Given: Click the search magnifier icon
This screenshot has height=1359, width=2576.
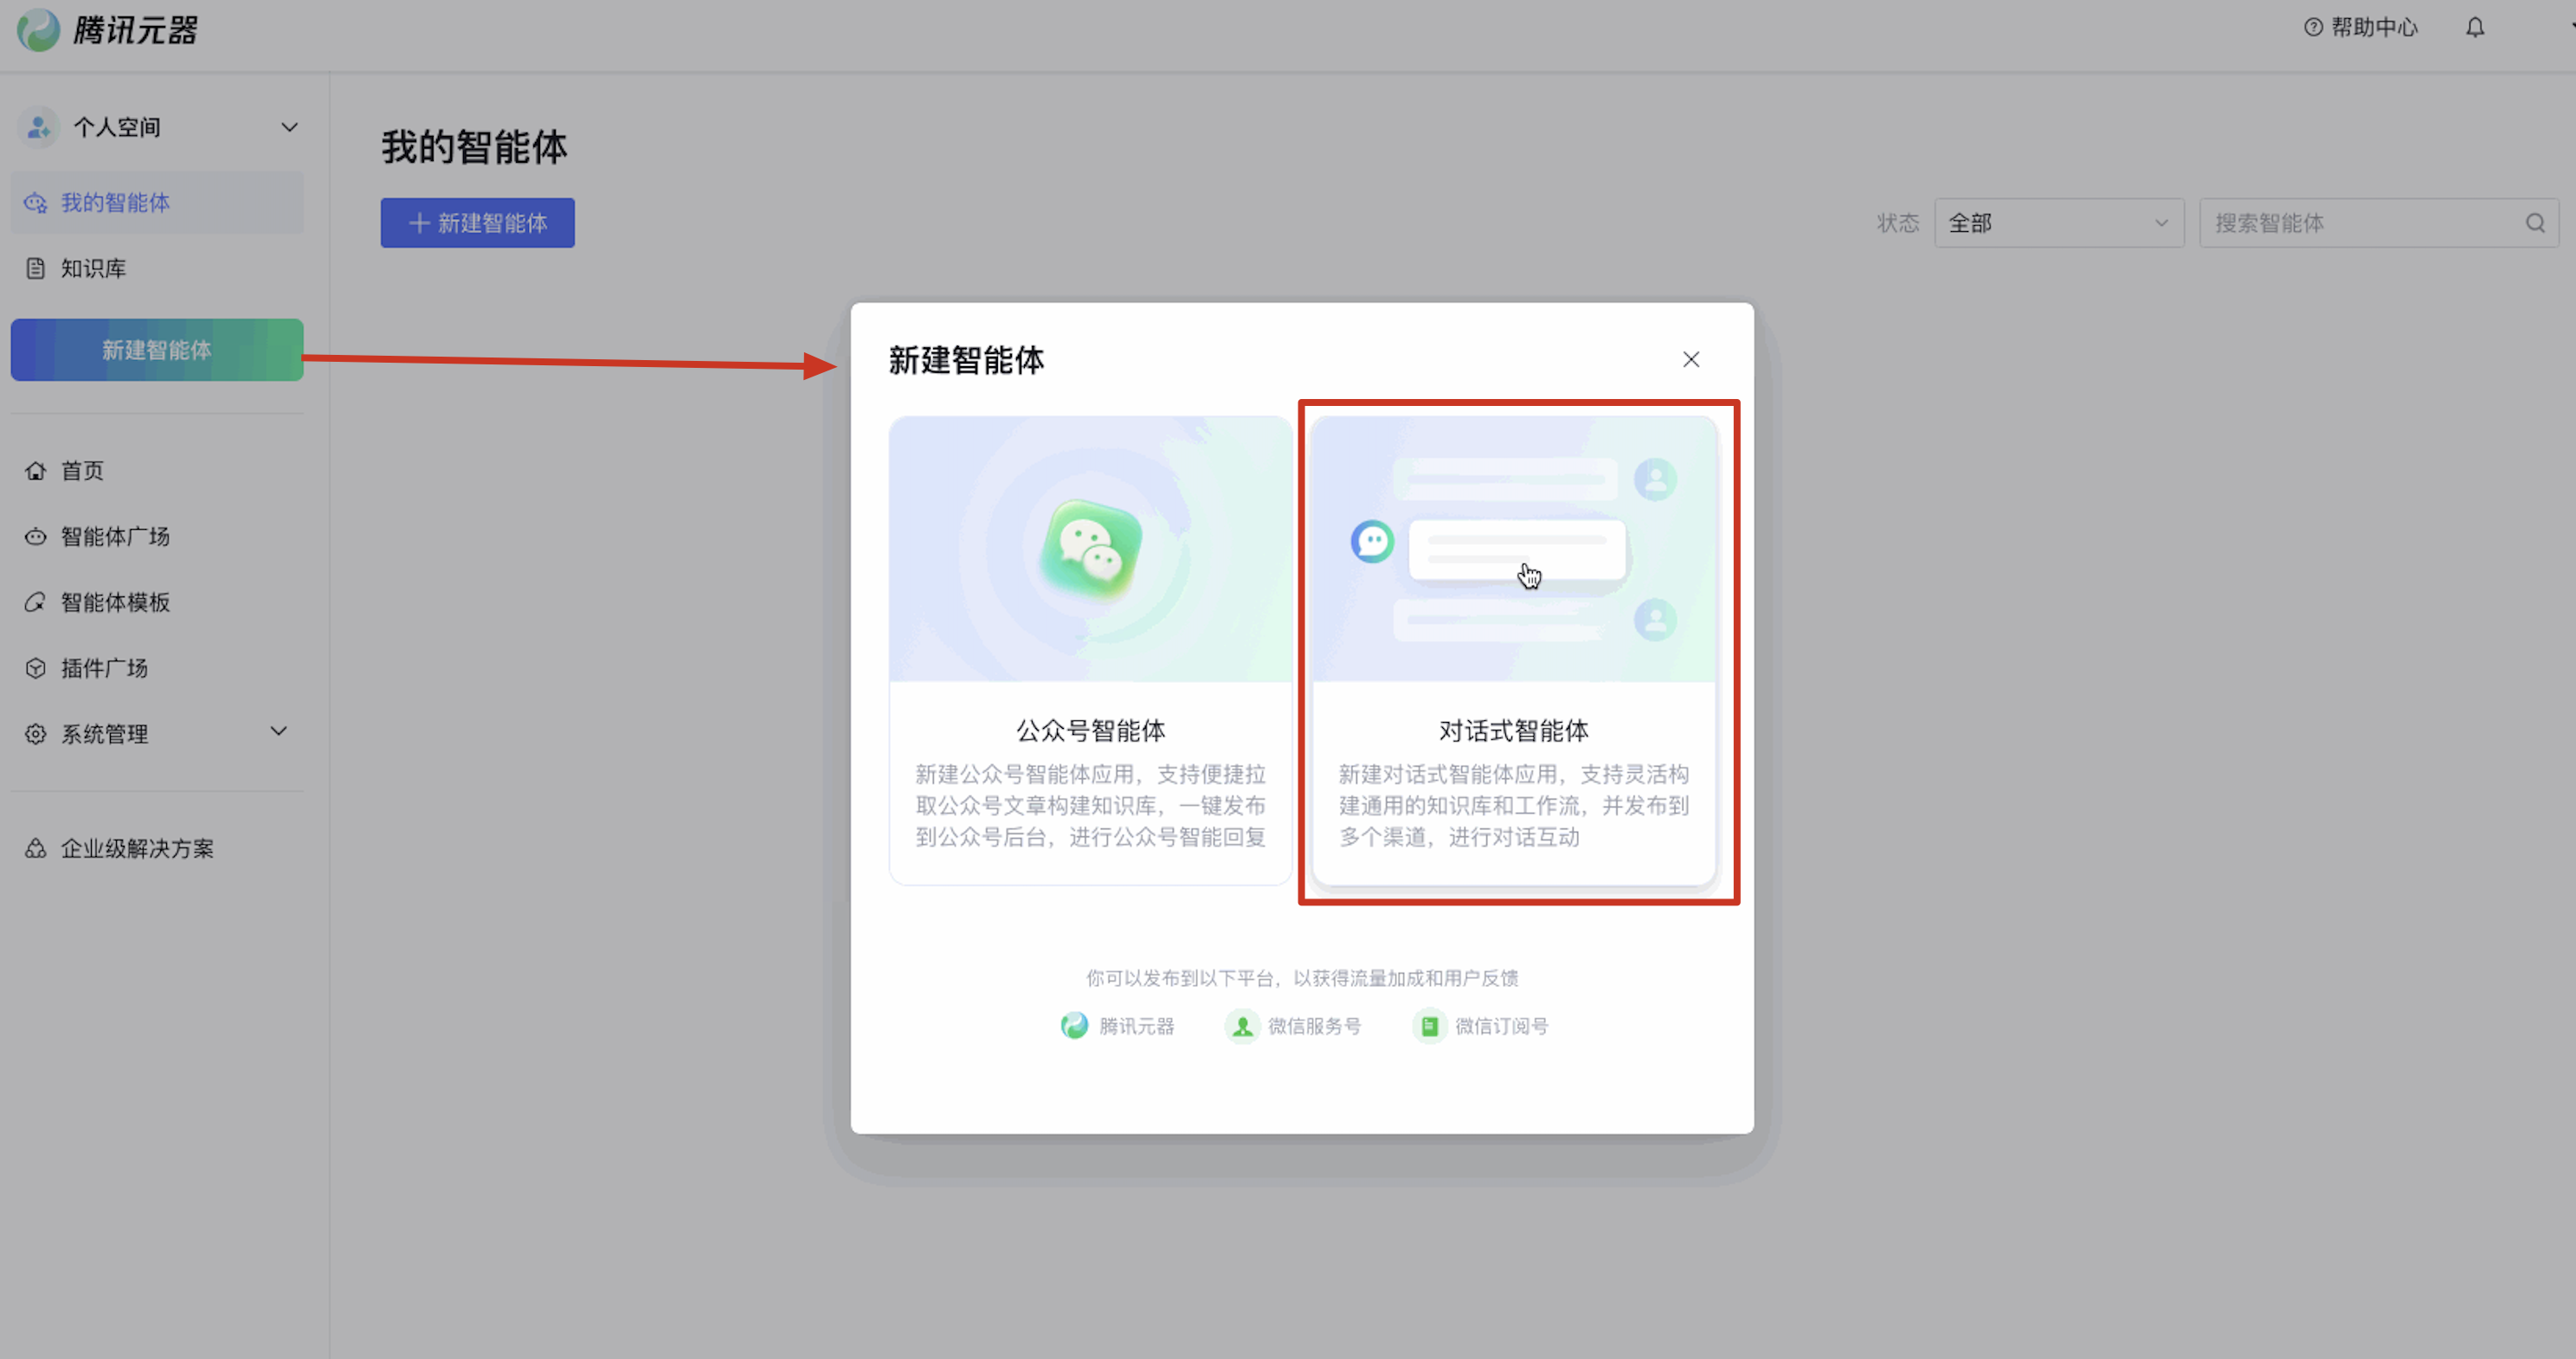Looking at the screenshot, I should [x=2534, y=223].
